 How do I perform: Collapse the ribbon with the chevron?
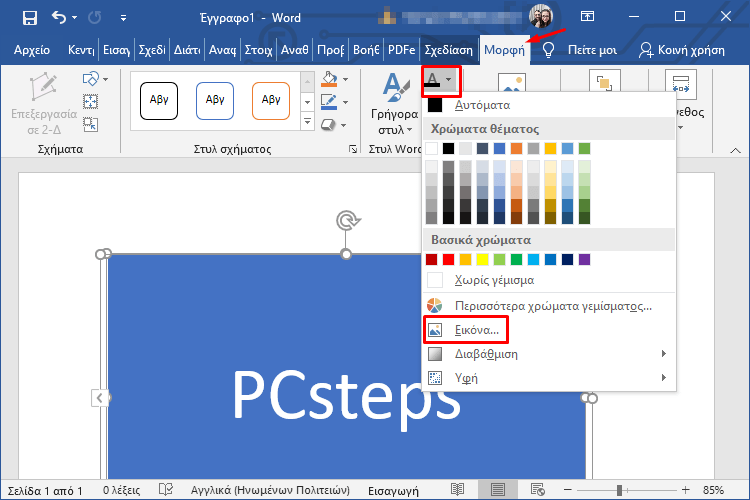[x=736, y=150]
